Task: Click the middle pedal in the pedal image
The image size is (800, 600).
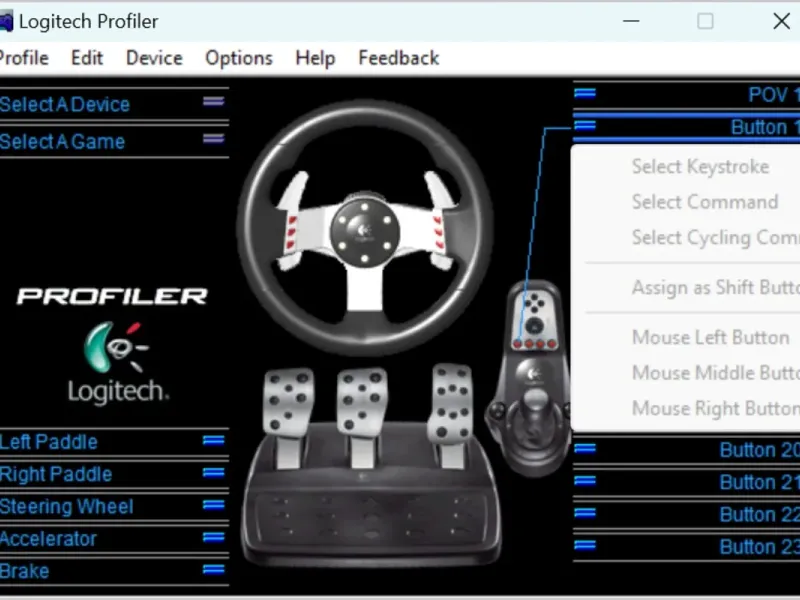Action: [x=362, y=416]
